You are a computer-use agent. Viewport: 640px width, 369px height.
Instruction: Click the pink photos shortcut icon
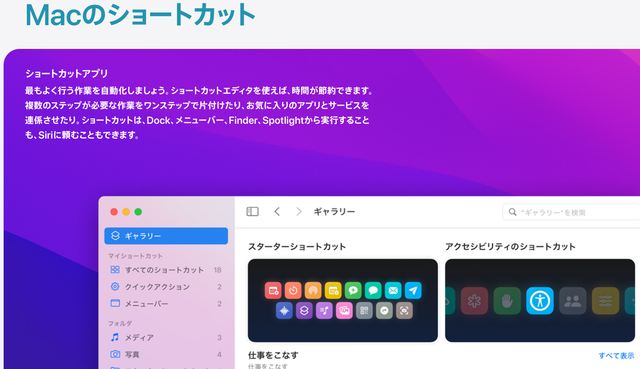click(x=344, y=311)
